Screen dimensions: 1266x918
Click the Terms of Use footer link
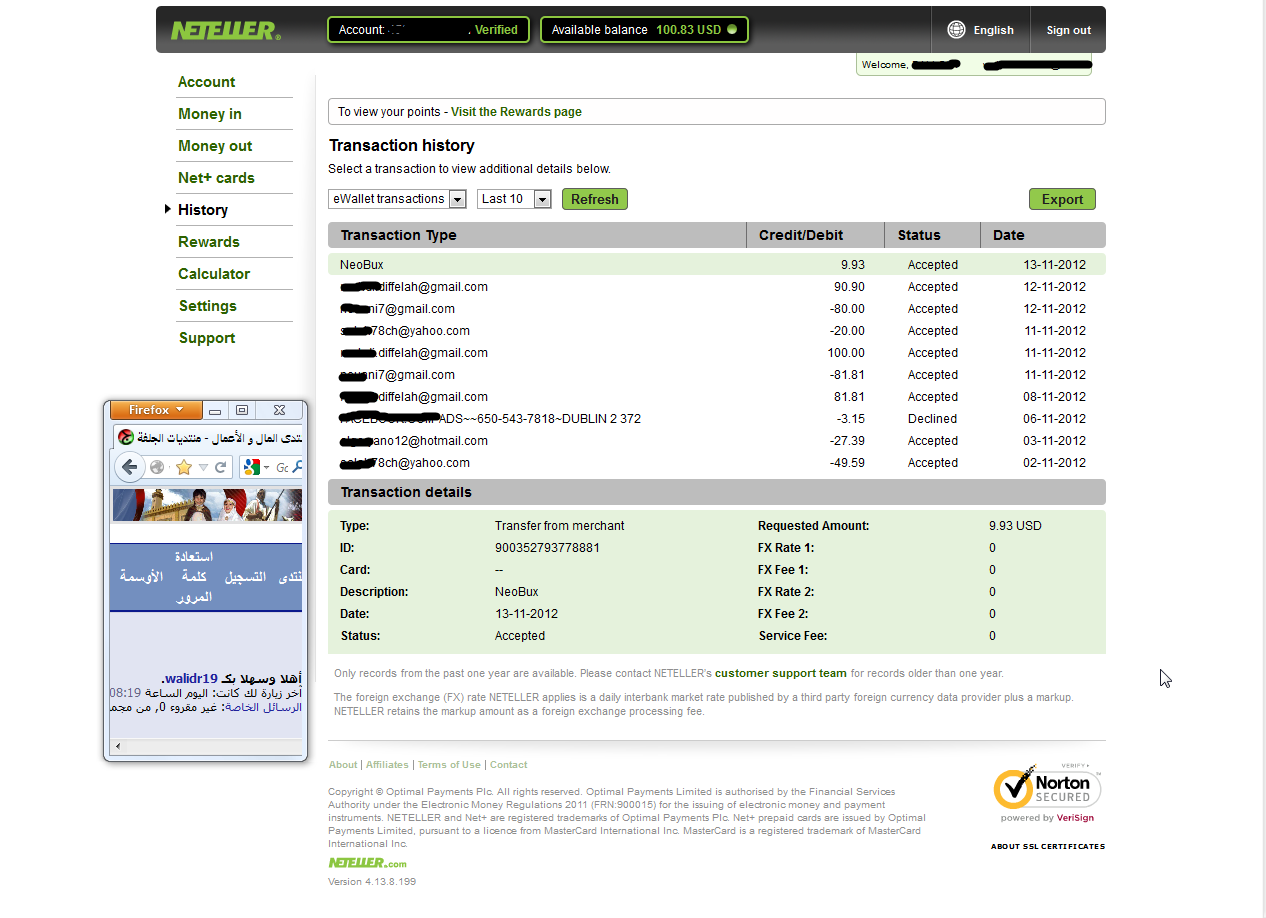click(449, 764)
